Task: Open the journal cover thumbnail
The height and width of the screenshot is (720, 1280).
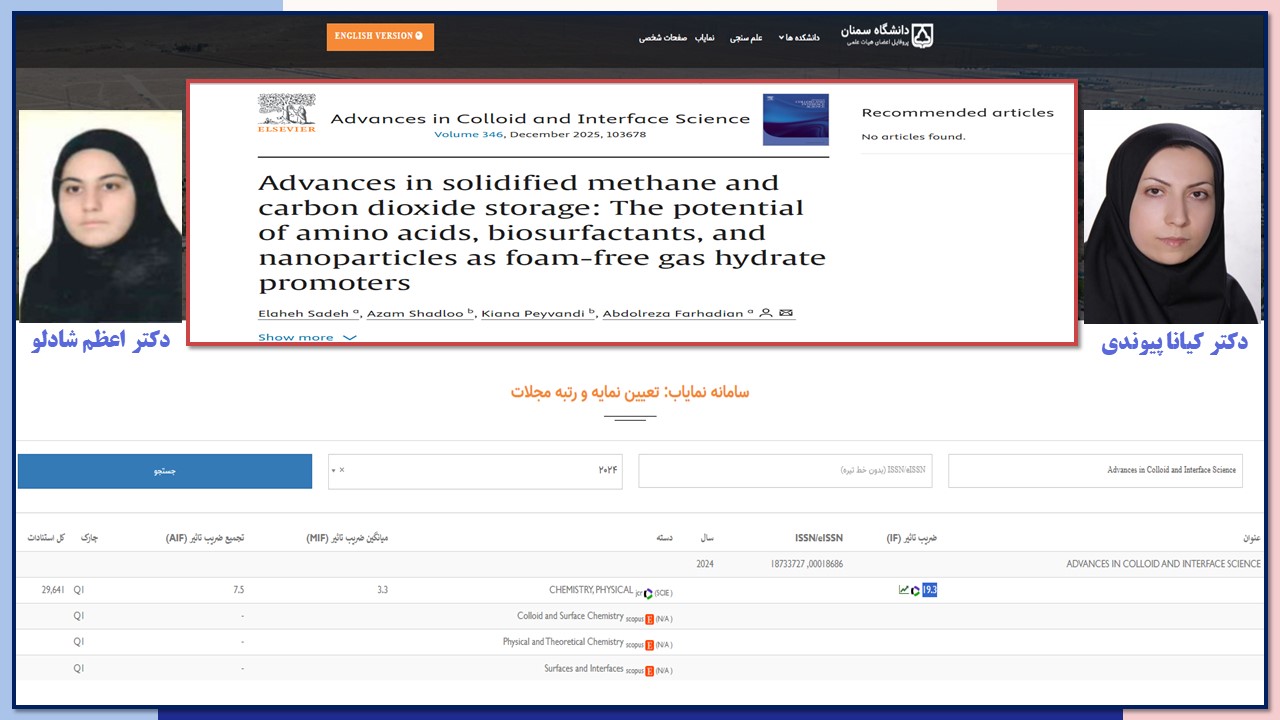Action: 795,120
